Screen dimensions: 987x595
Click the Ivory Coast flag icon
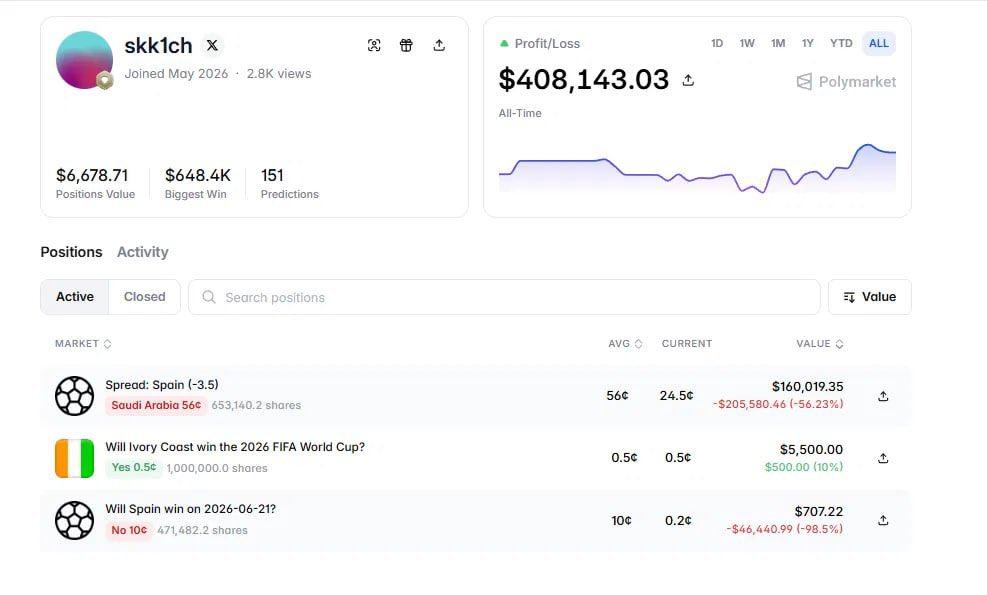pyautogui.click(x=74, y=458)
